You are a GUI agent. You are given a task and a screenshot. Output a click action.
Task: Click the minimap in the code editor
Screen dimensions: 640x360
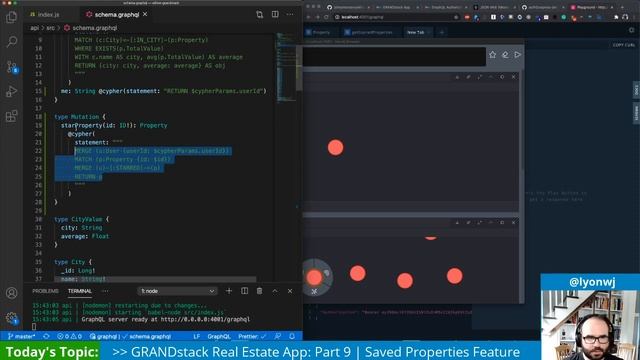(287, 67)
